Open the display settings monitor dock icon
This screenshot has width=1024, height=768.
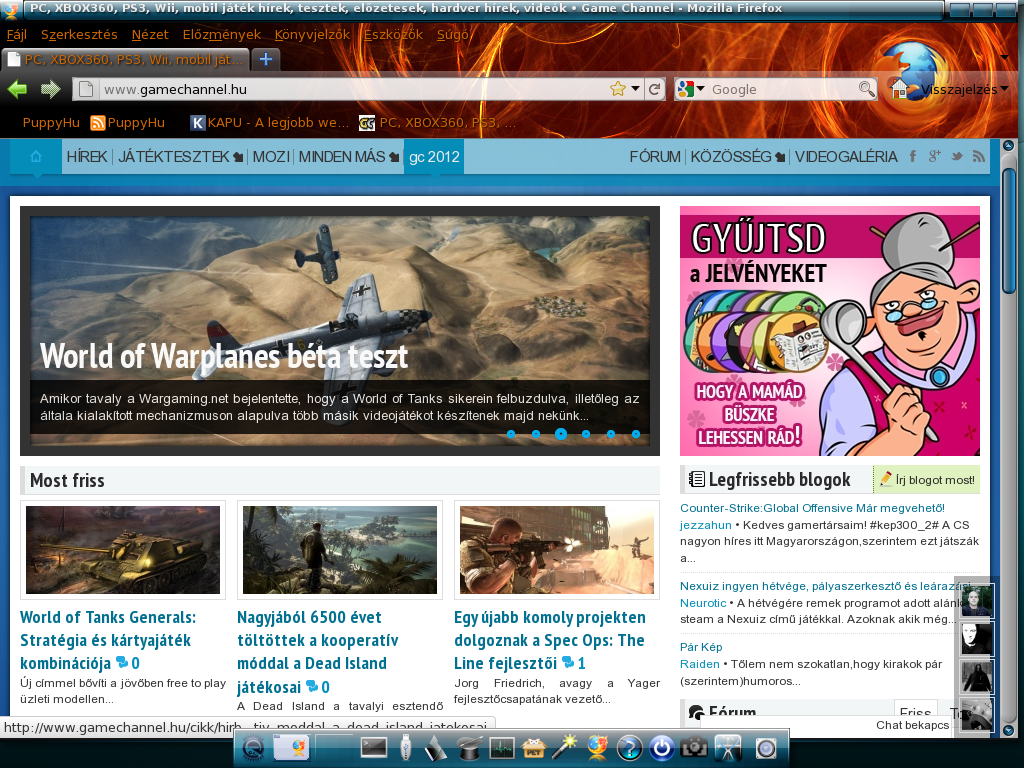[x=729, y=748]
